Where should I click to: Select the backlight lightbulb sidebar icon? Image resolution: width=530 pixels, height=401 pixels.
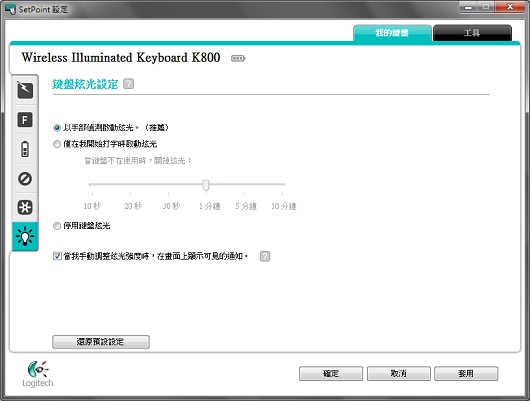coord(25,236)
